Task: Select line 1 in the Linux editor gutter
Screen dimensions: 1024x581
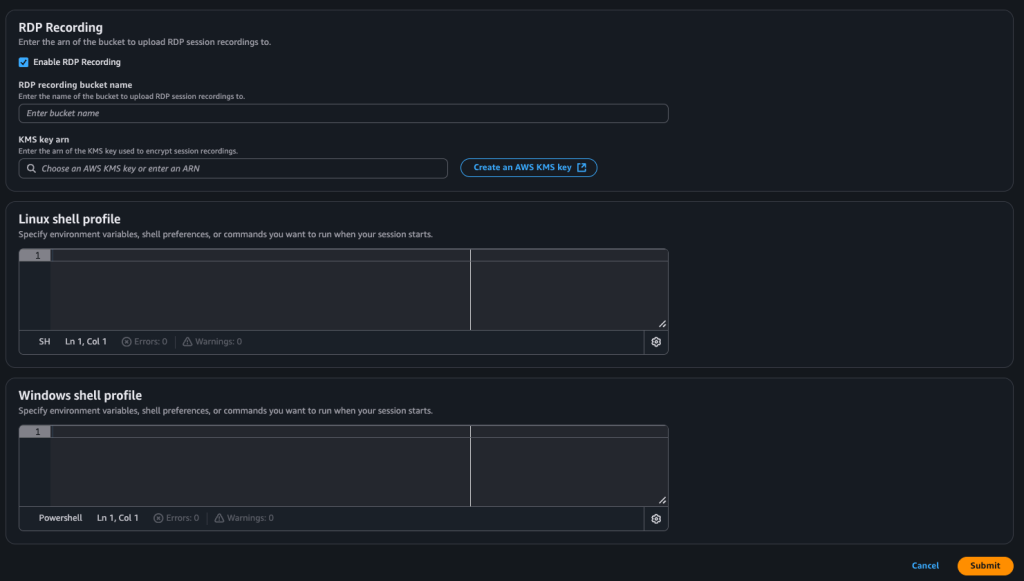Action: click(x=35, y=256)
